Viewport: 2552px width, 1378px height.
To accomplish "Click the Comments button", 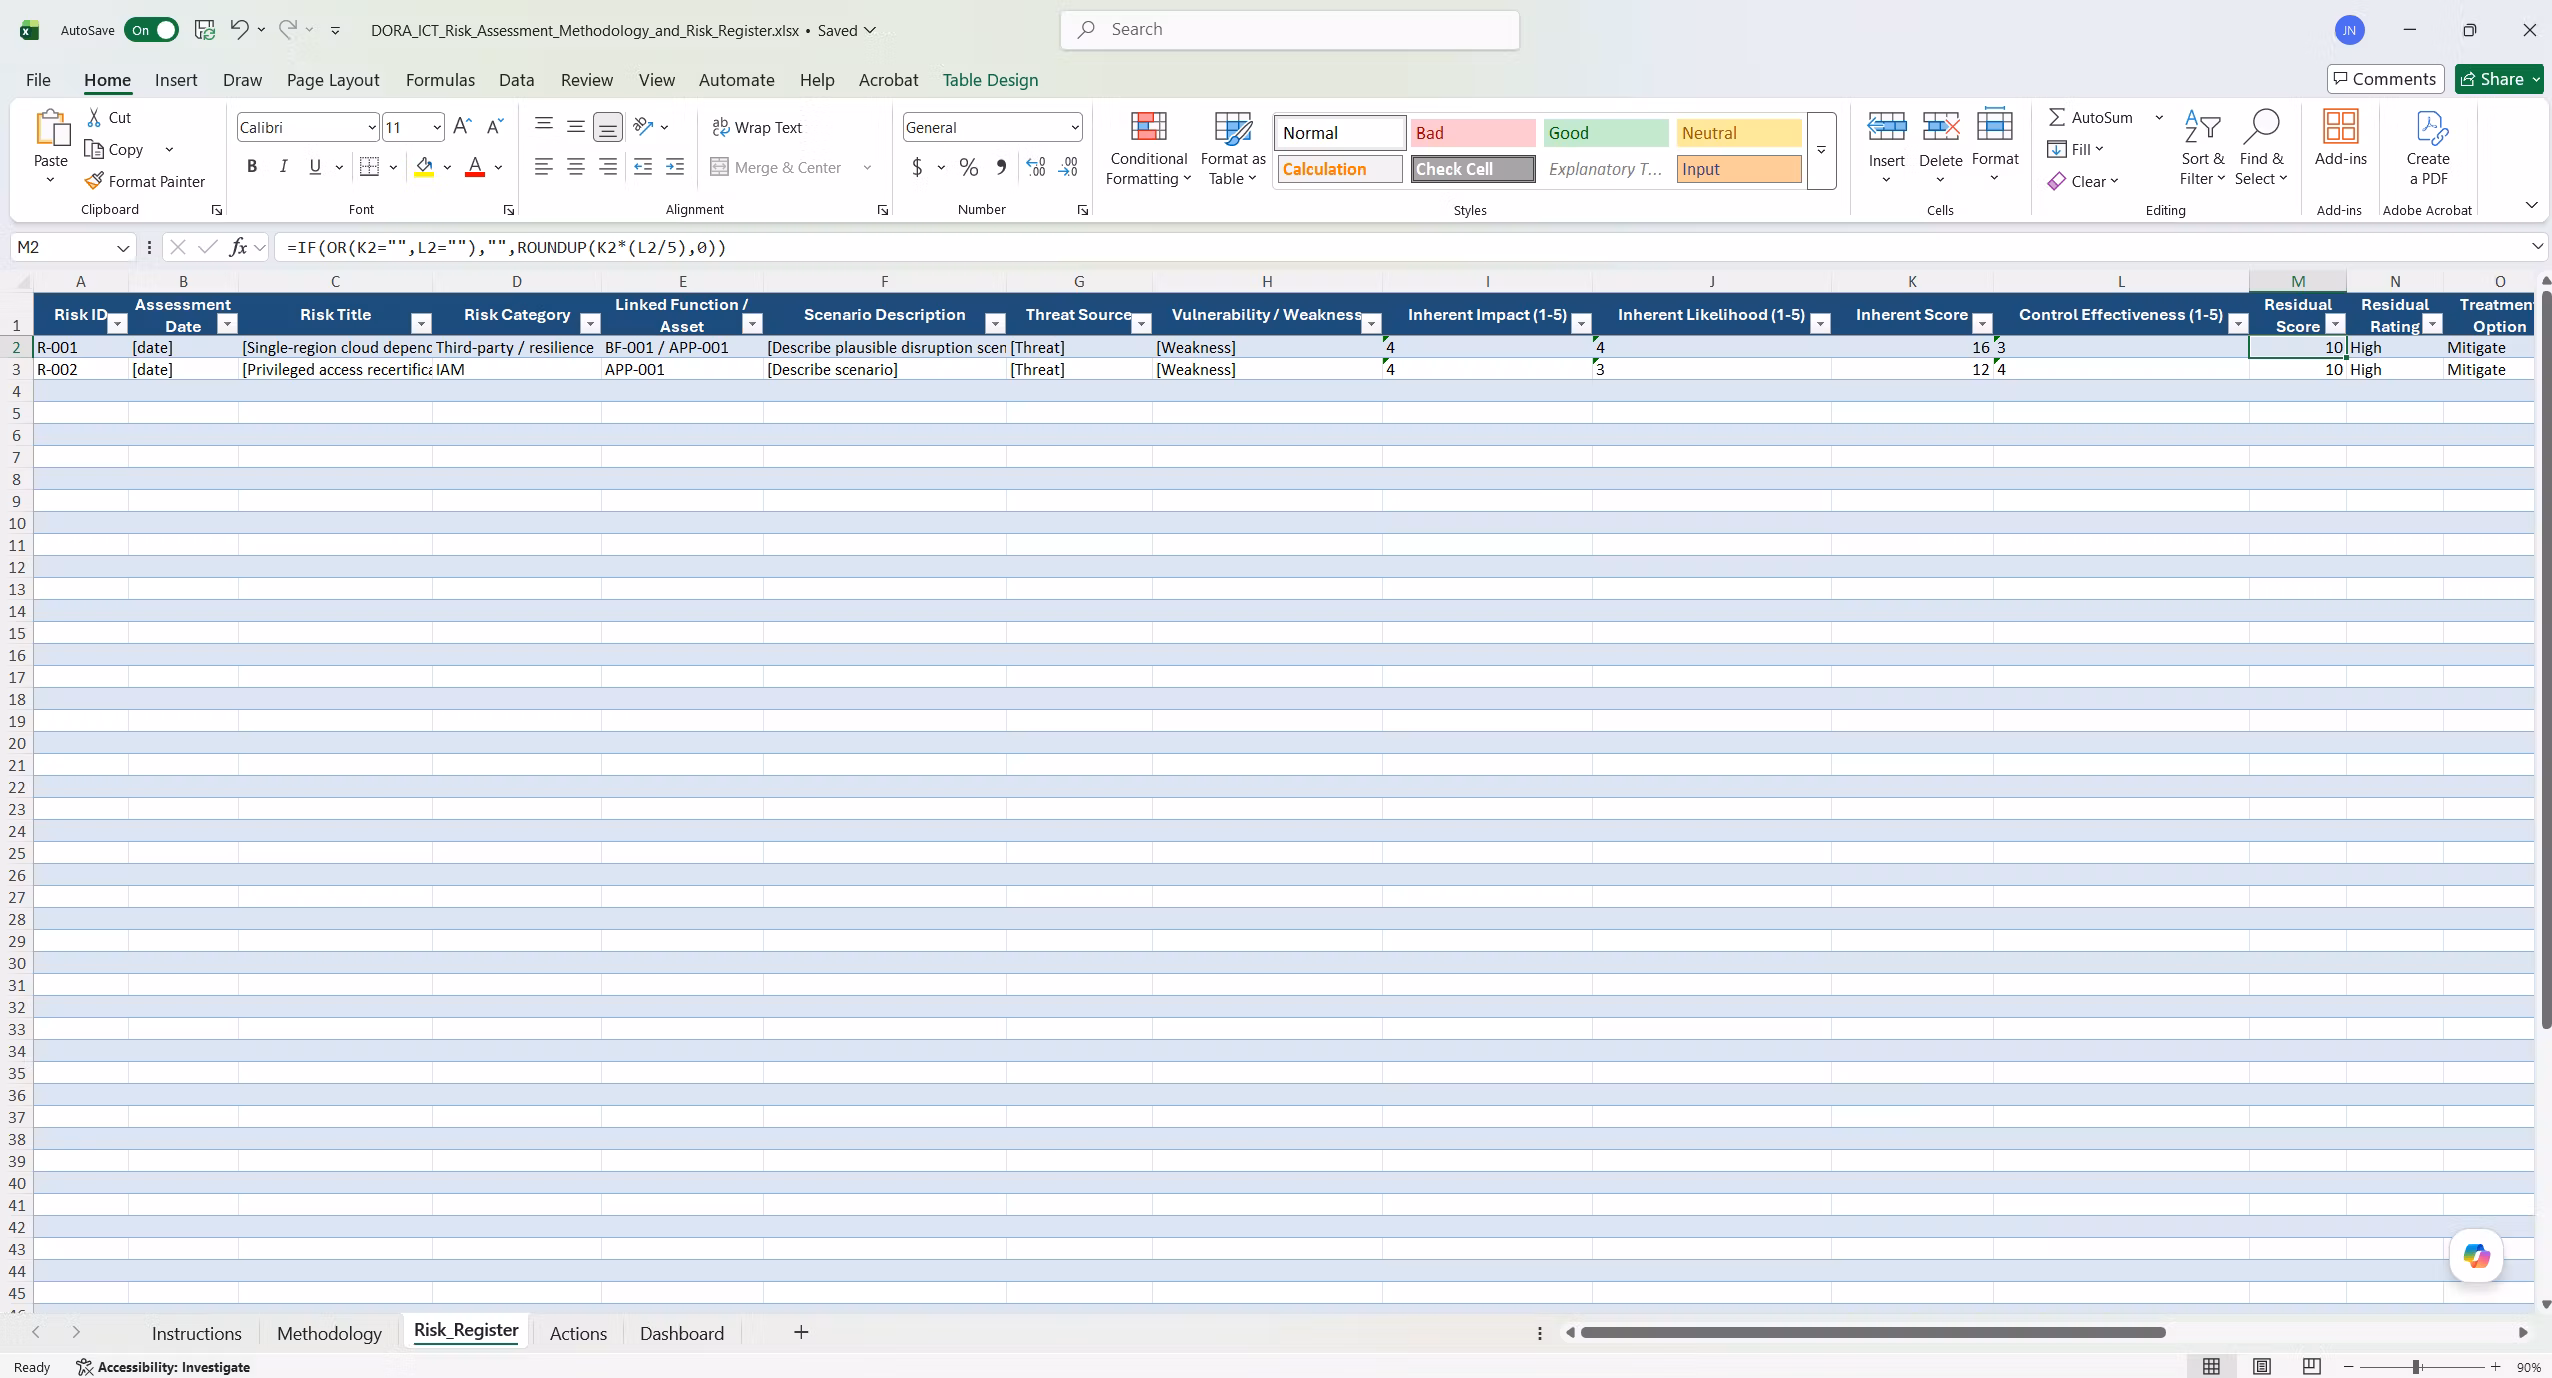I will 2385,79.
